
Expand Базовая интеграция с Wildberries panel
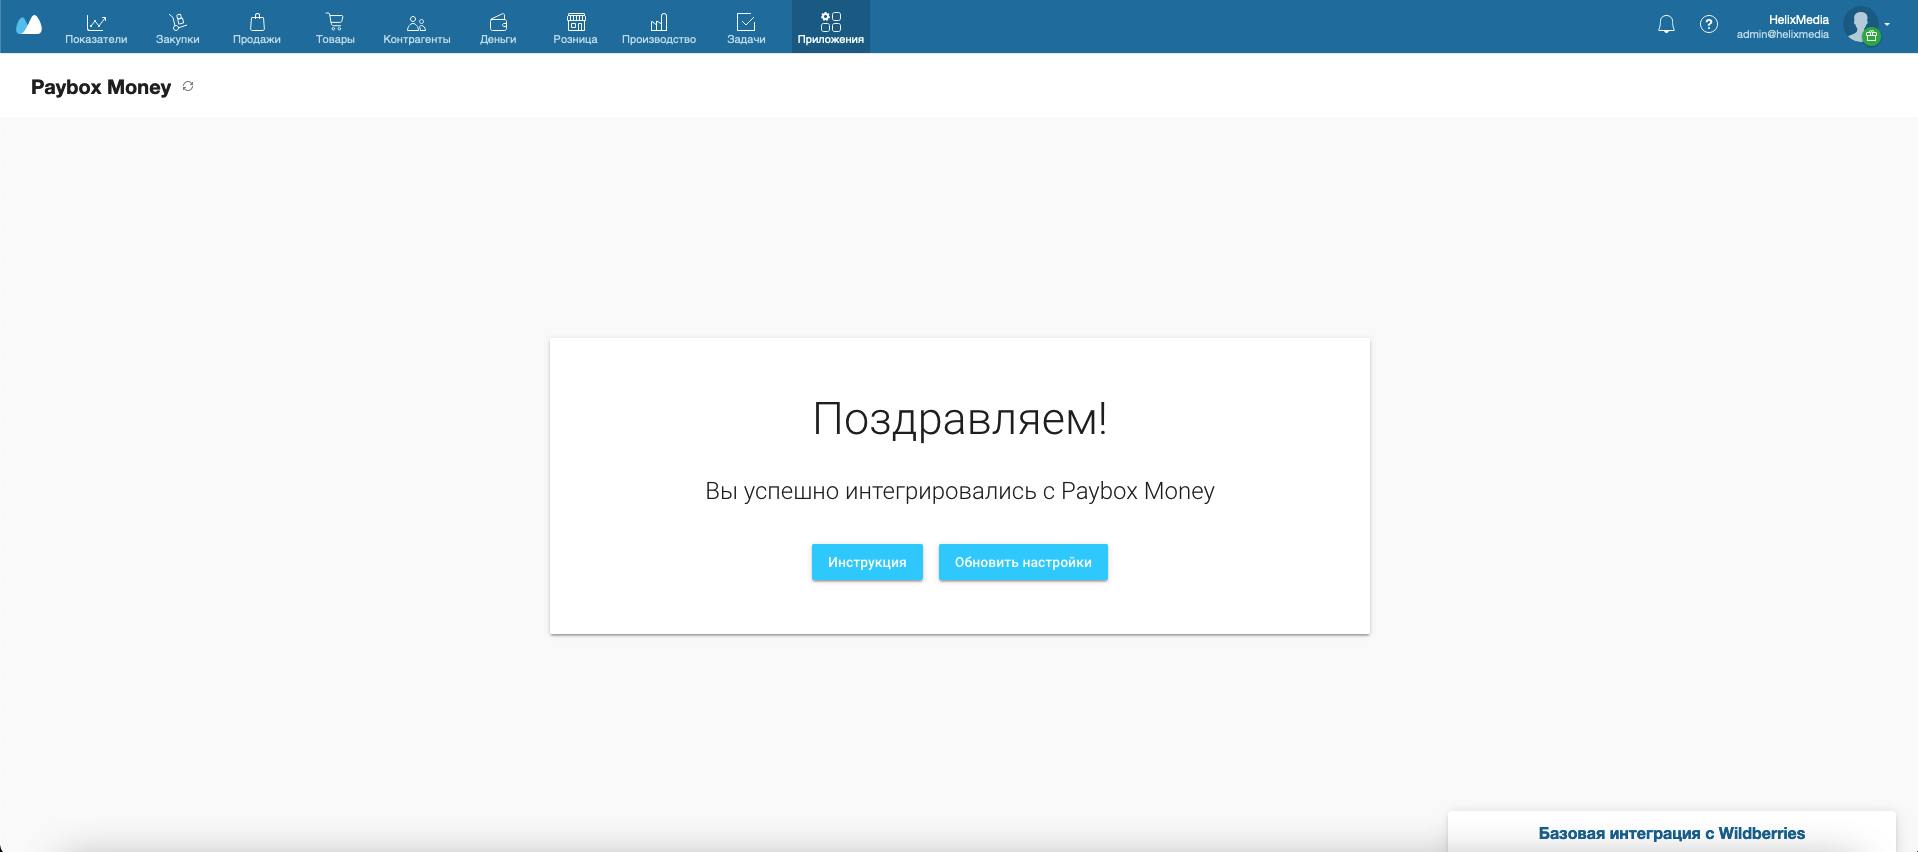pos(1672,833)
